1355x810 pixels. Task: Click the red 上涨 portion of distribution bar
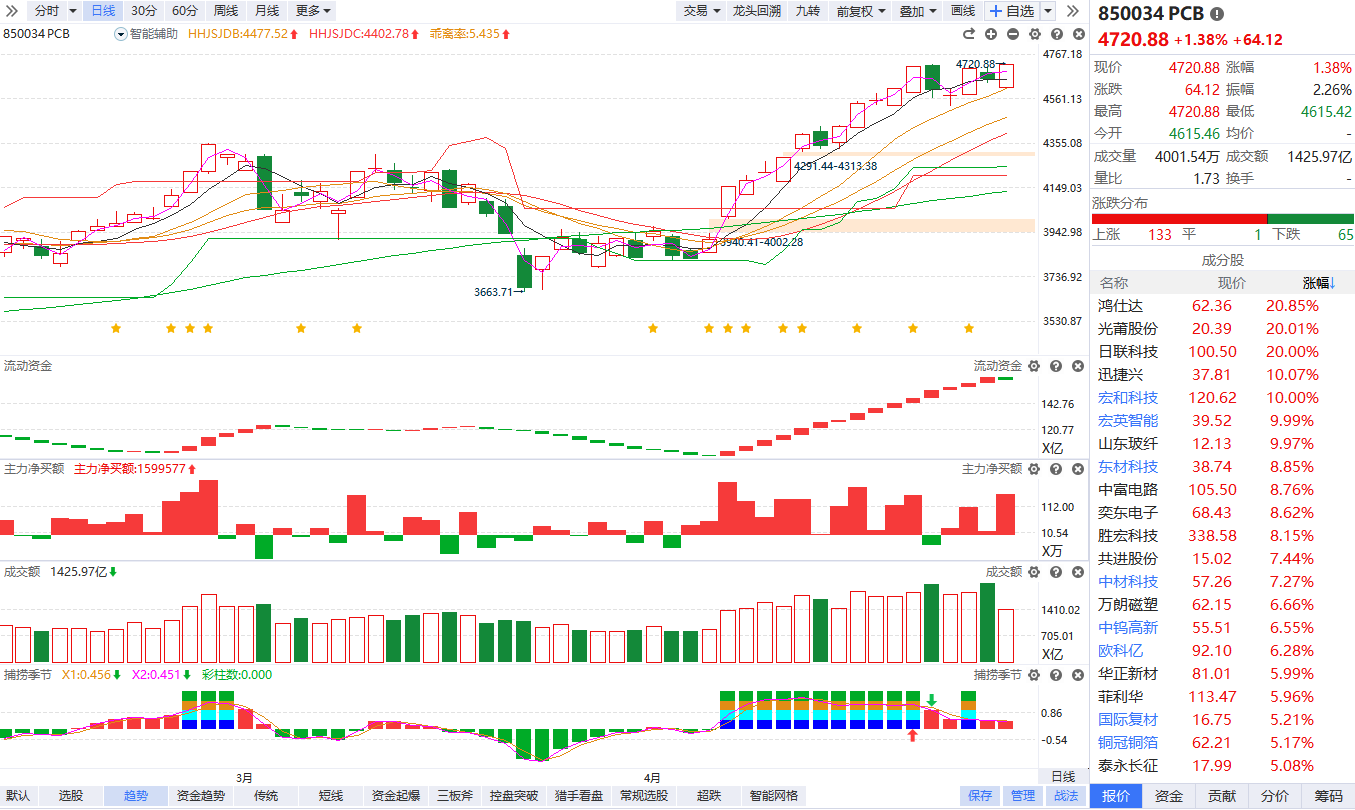(x=1180, y=218)
